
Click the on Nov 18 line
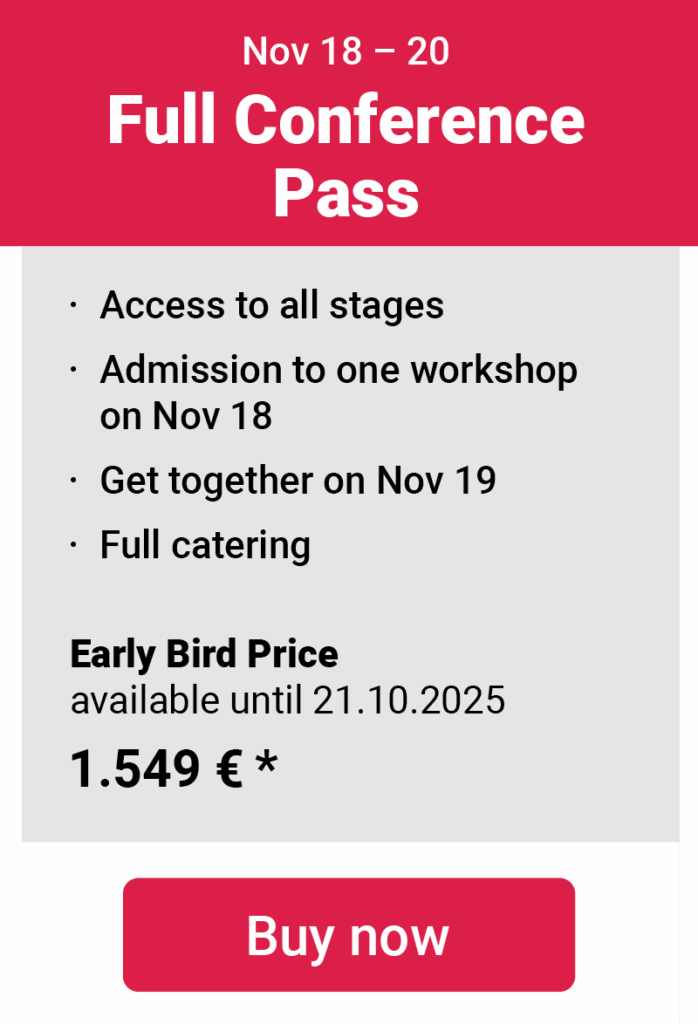(x=185, y=415)
